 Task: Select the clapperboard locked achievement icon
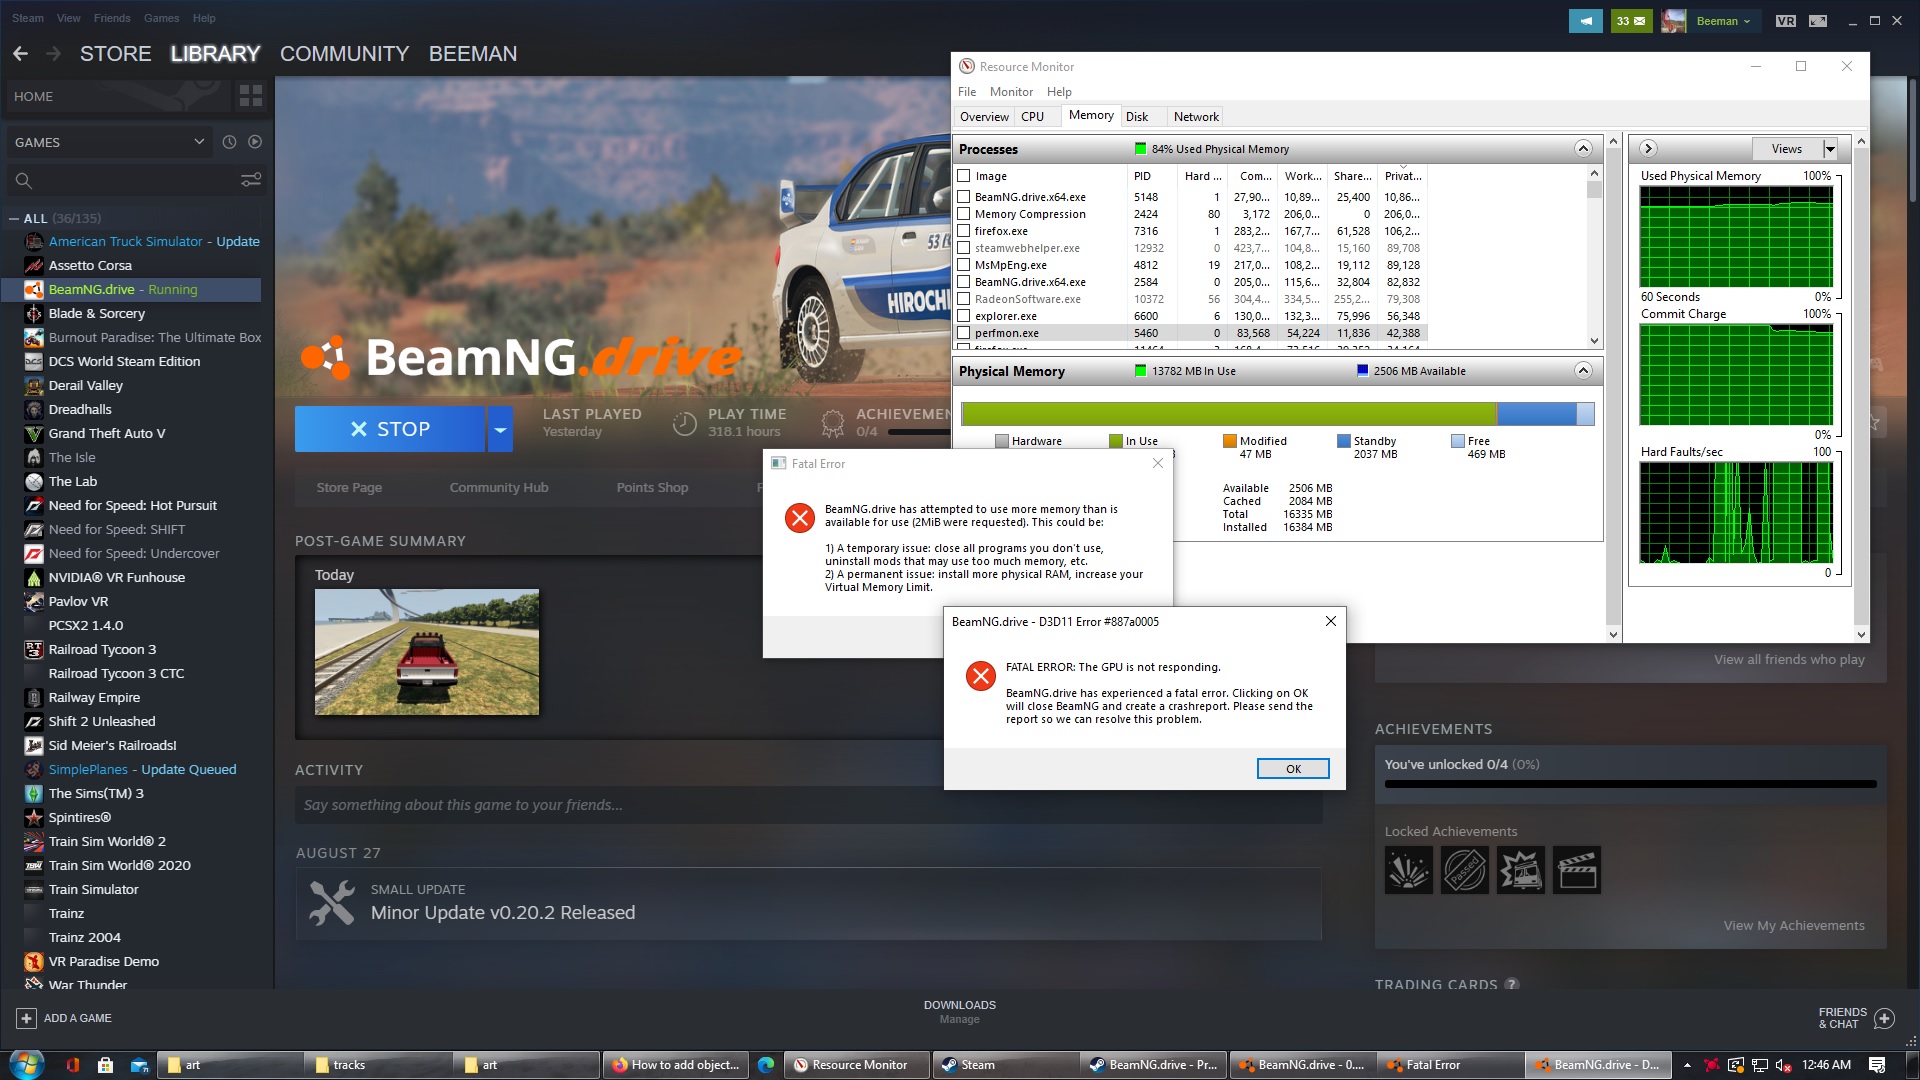click(x=1576, y=870)
